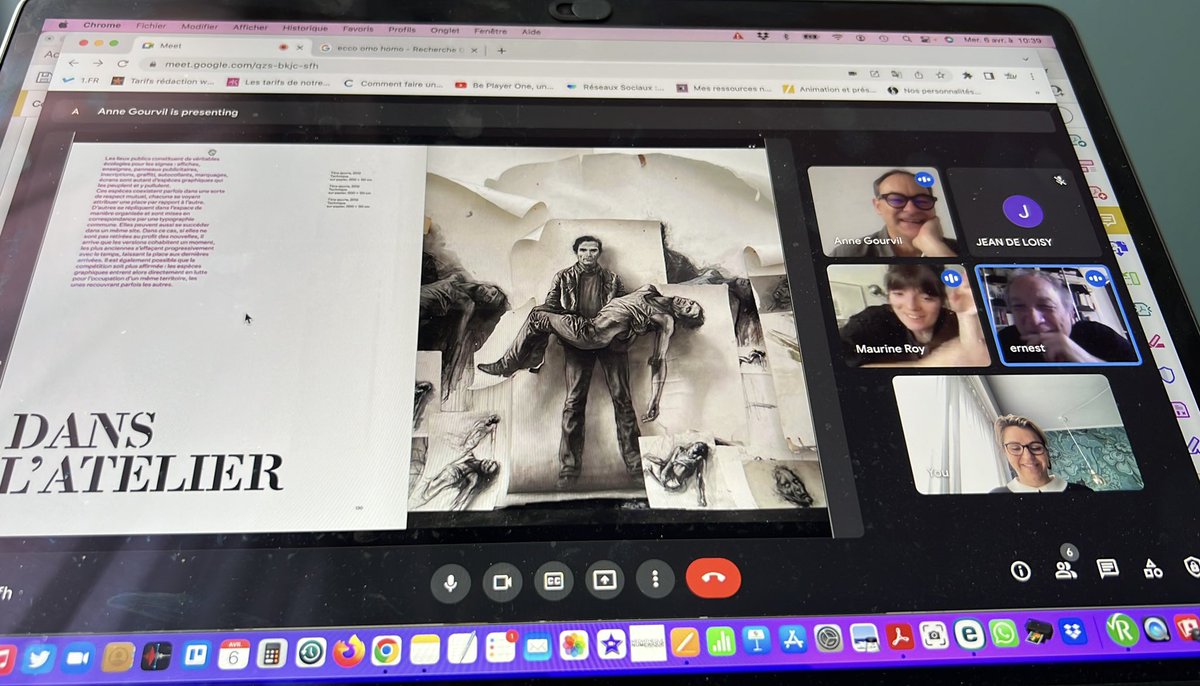The width and height of the screenshot is (1200, 686).
Task: Open Reminders from the Dock
Action: tap(499, 648)
